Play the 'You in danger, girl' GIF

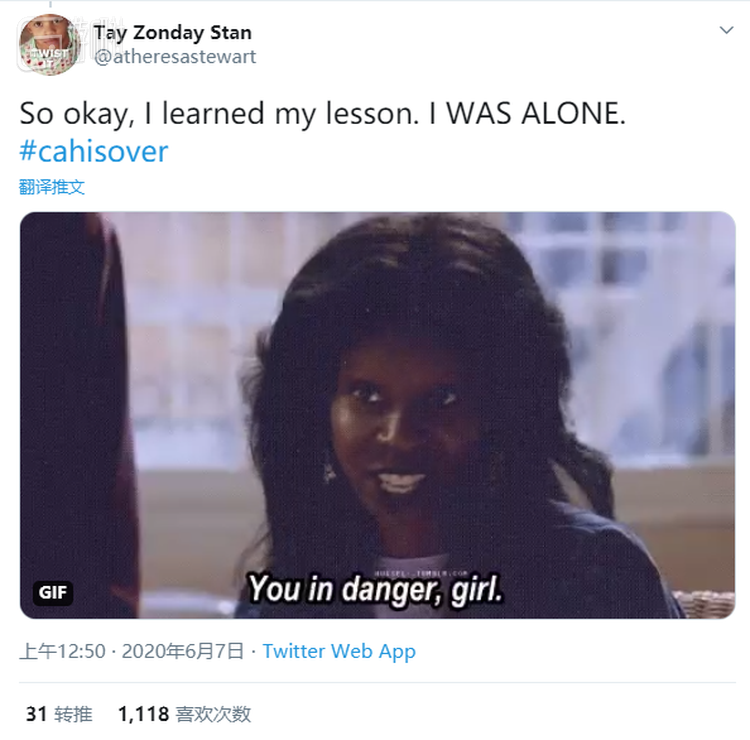click(377, 415)
